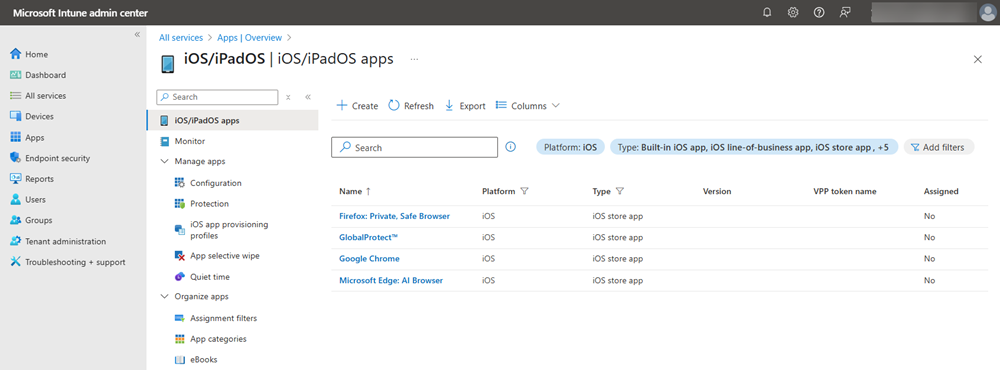The image size is (1000, 370).
Task: Click the Version column header
Action: point(717,191)
